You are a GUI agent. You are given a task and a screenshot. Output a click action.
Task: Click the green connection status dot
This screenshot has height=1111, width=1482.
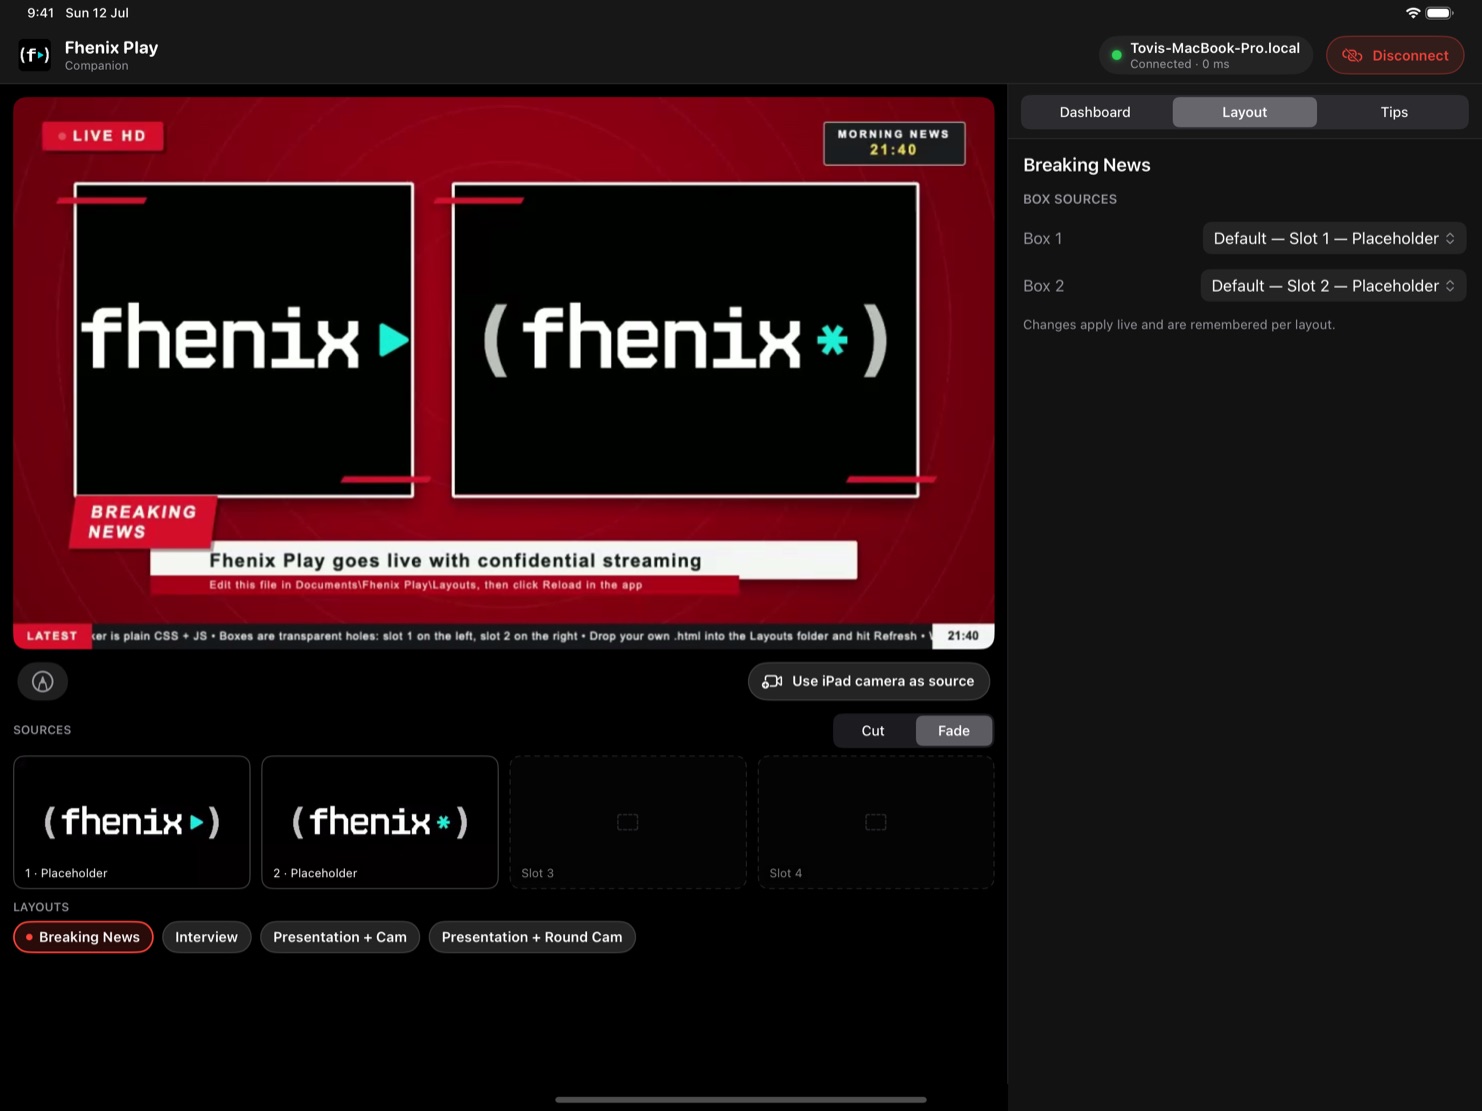click(1116, 56)
